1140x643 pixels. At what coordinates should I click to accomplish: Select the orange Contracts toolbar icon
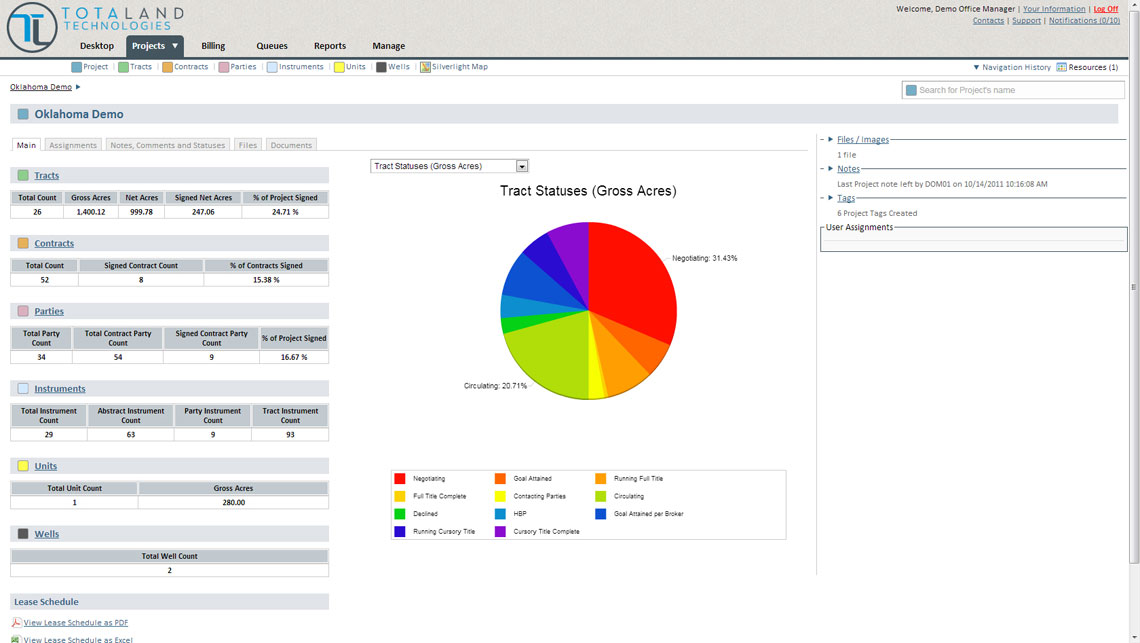167,67
